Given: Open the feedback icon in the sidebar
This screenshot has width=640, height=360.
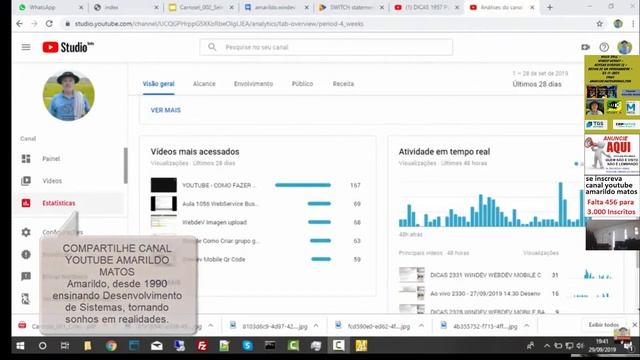Looking at the screenshot, I should (26, 277).
